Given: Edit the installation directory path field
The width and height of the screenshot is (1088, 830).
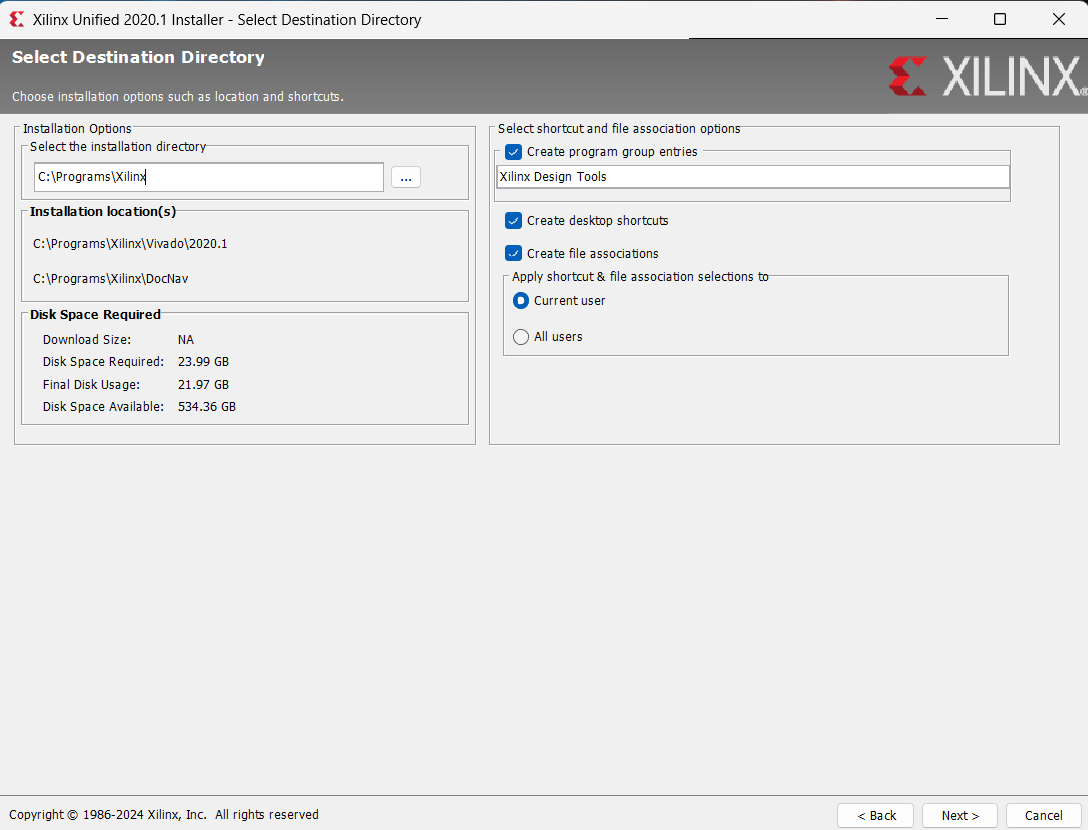Looking at the screenshot, I should tap(209, 177).
